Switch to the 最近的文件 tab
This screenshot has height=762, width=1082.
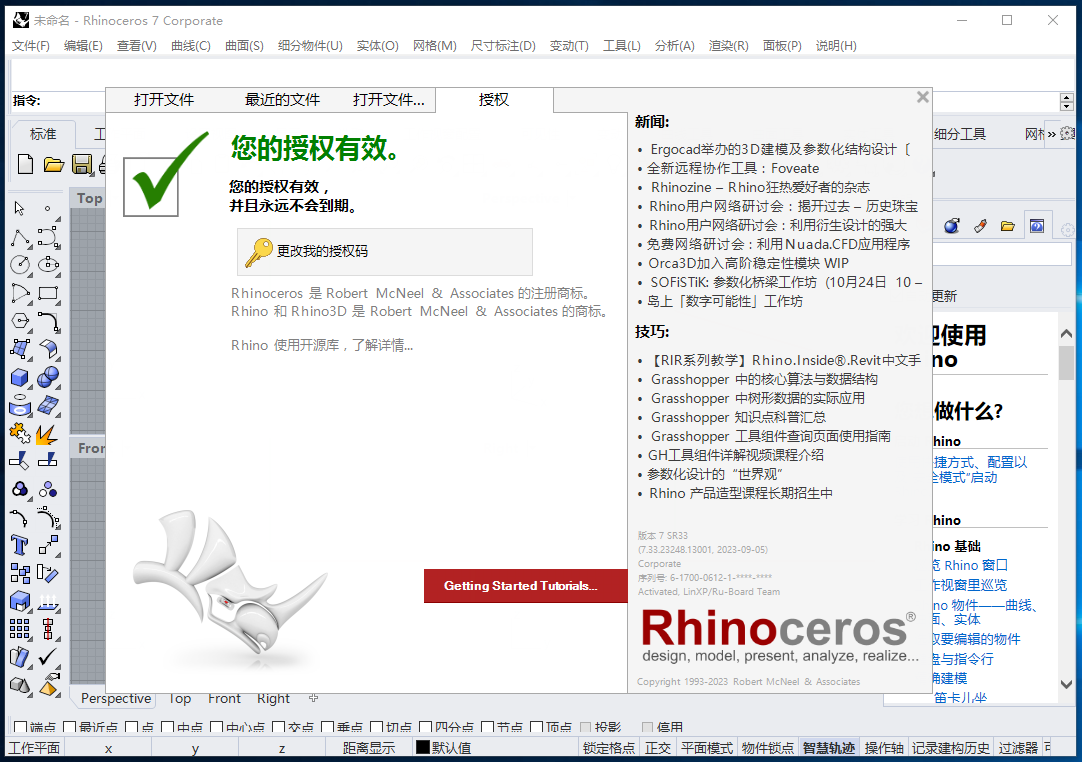click(282, 100)
